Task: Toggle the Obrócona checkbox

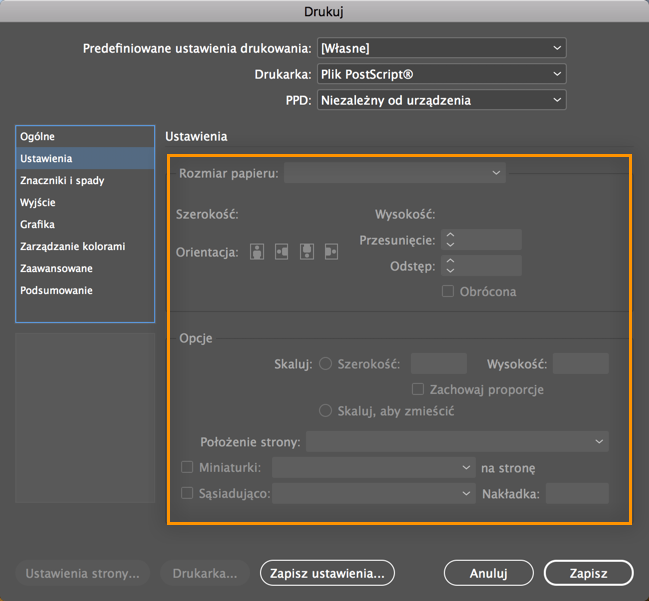Action: tap(449, 291)
